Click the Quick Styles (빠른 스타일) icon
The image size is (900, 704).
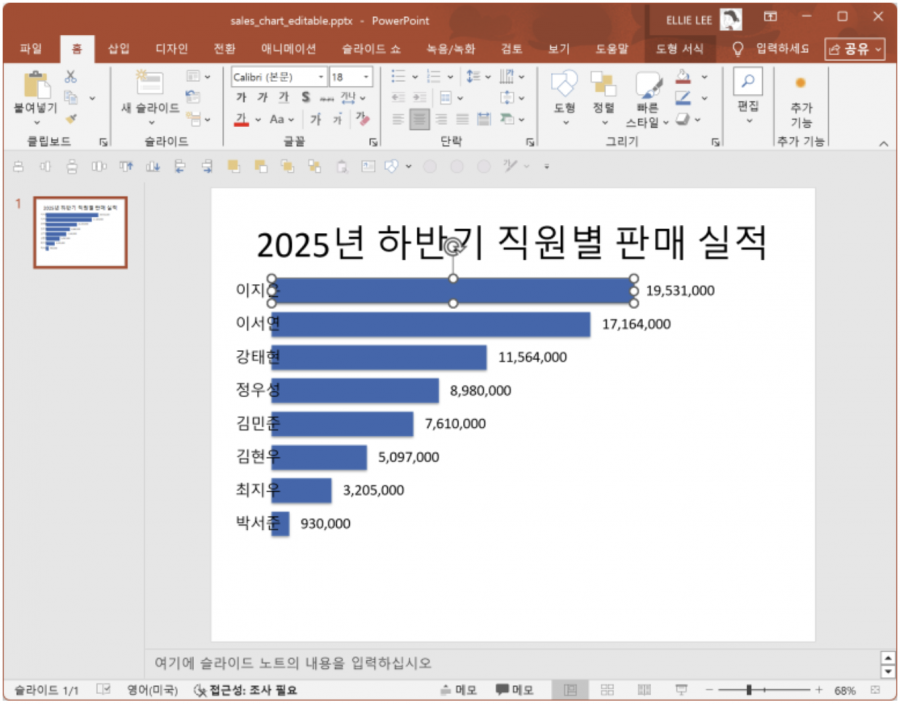click(x=647, y=84)
